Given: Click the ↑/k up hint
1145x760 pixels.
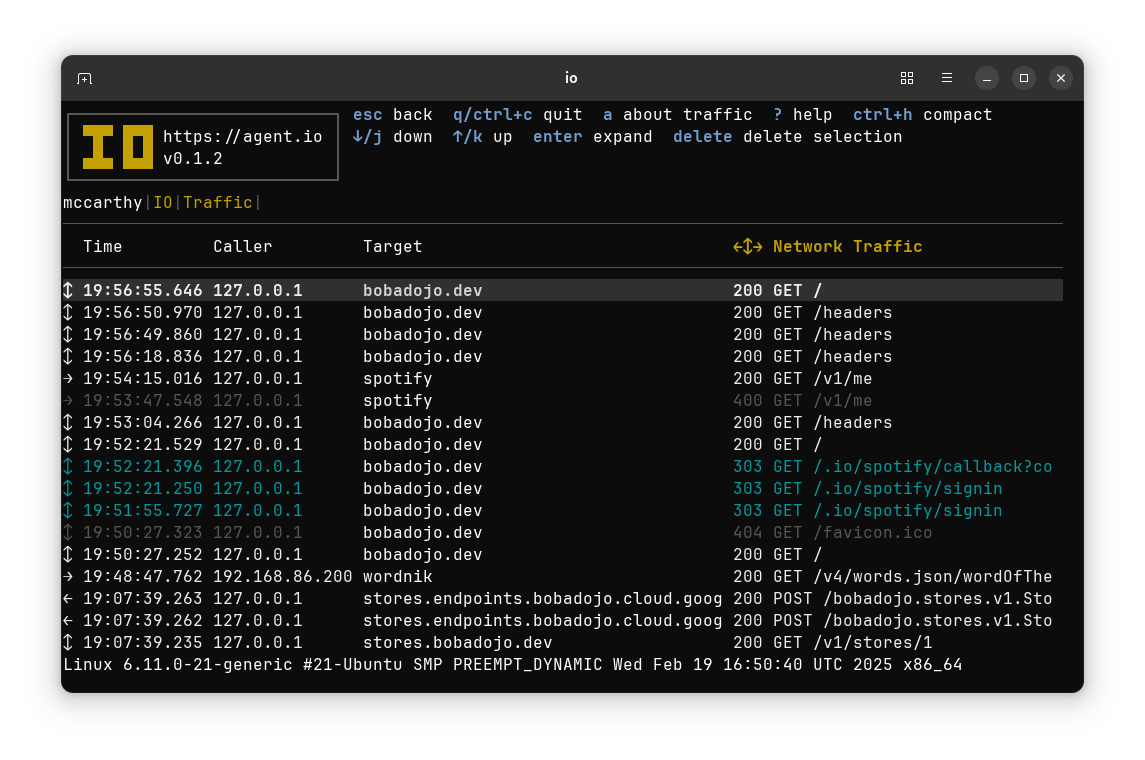Looking at the screenshot, I should [x=483, y=137].
